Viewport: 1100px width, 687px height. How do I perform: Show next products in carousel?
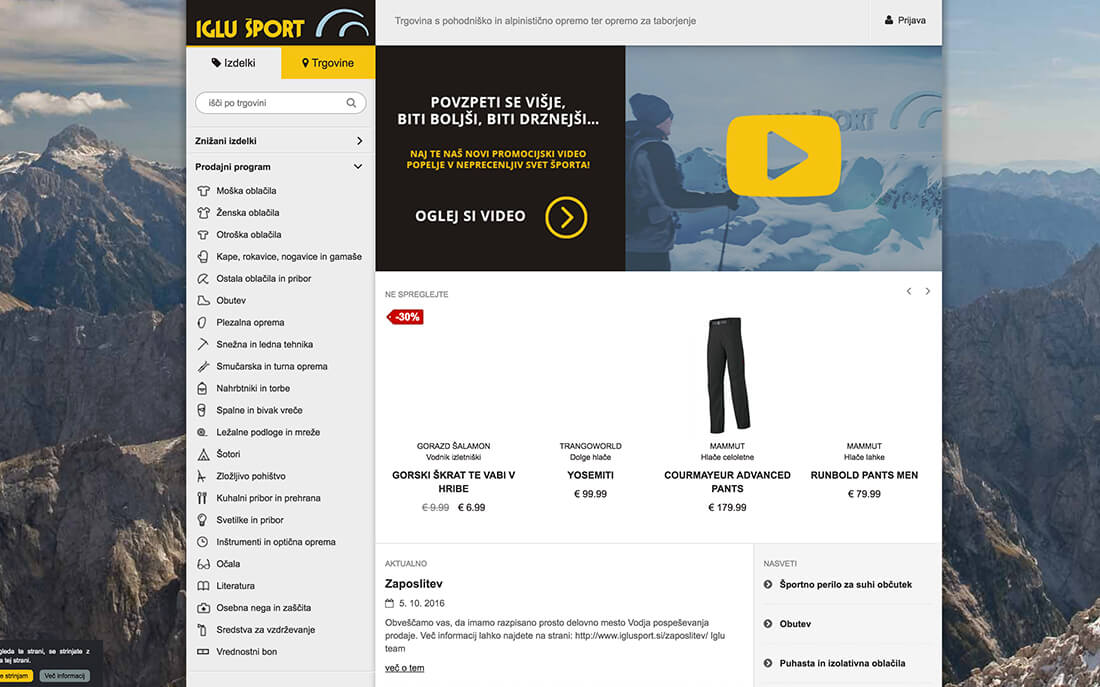[927, 291]
